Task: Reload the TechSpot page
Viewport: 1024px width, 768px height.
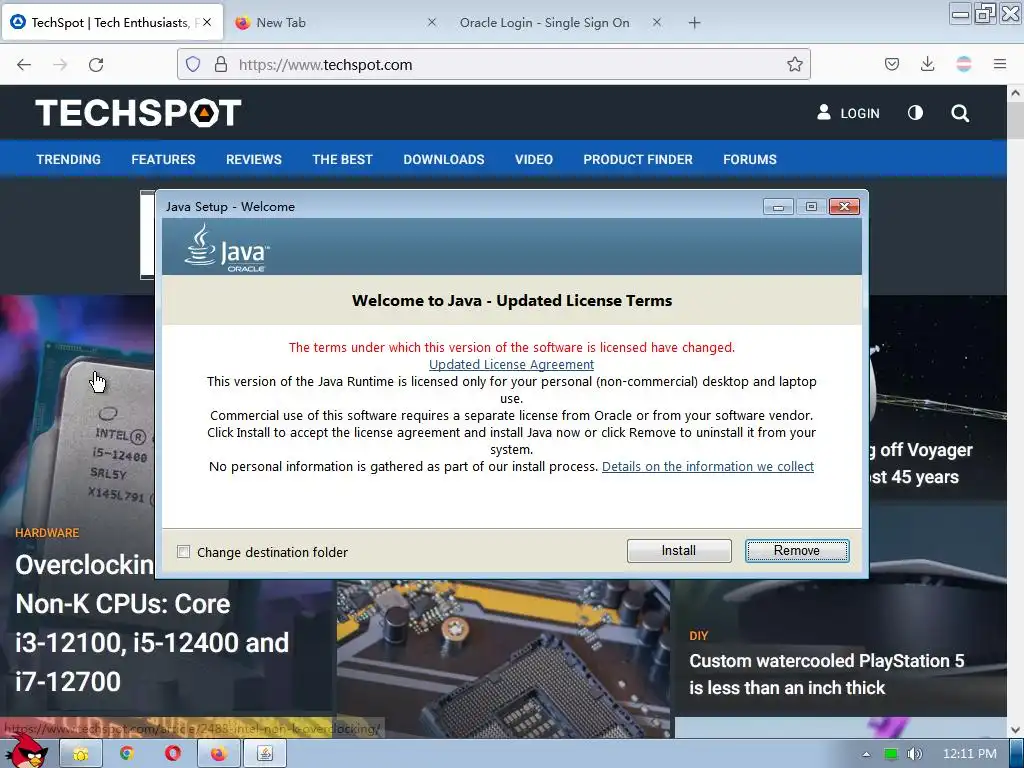Action: [x=96, y=65]
